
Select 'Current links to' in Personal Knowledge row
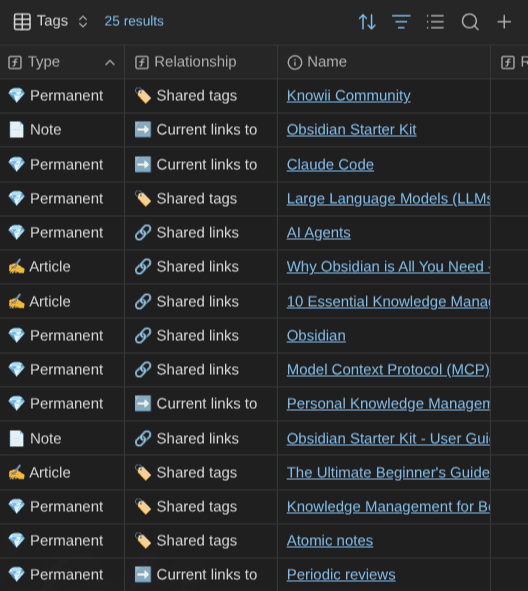point(207,404)
